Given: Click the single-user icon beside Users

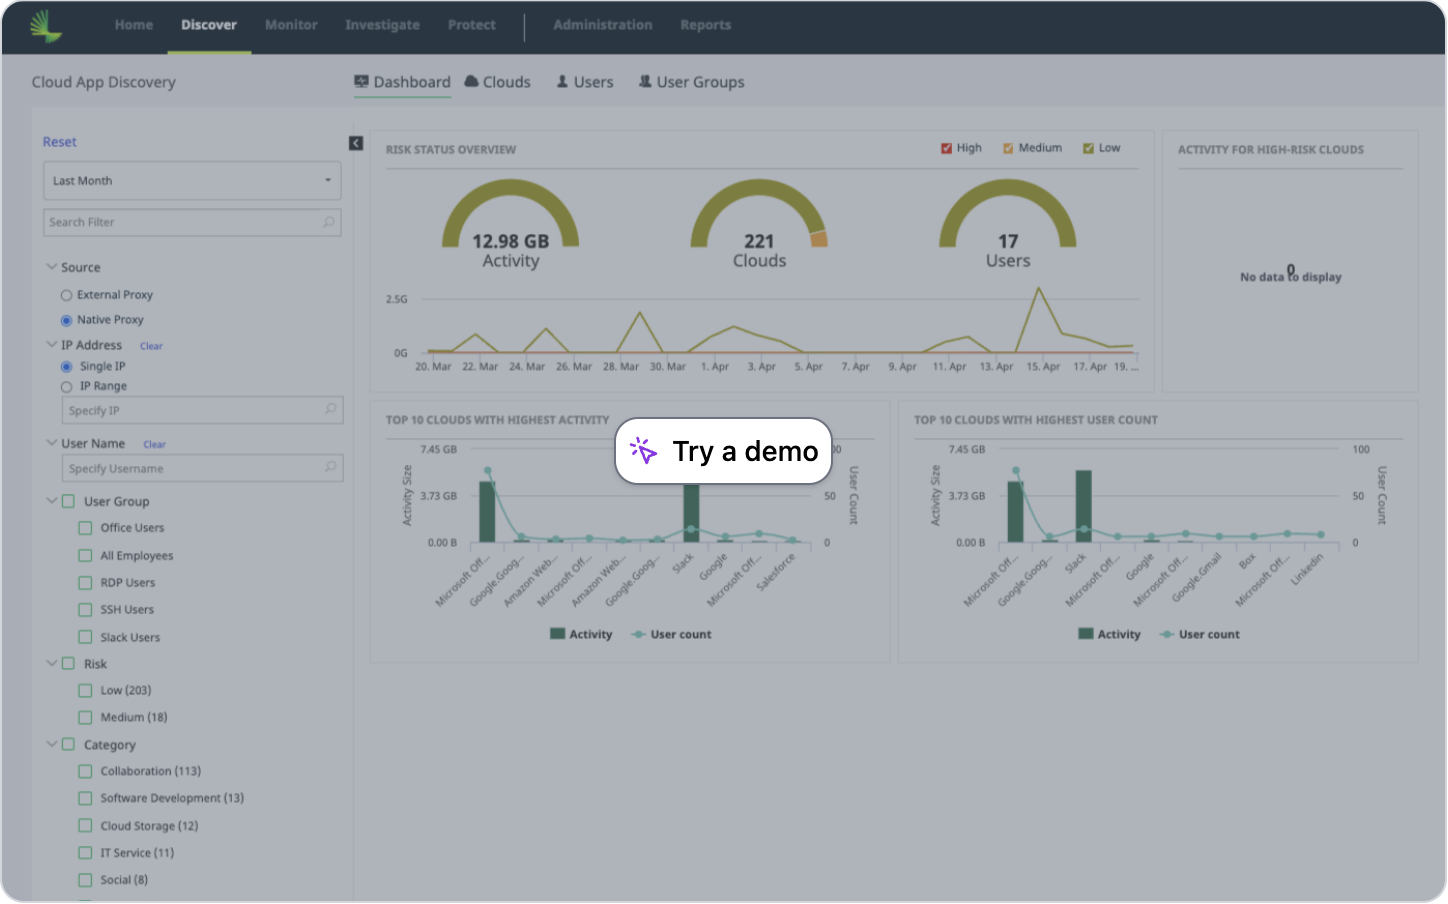Looking at the screenshot, I should click(561, 82).
